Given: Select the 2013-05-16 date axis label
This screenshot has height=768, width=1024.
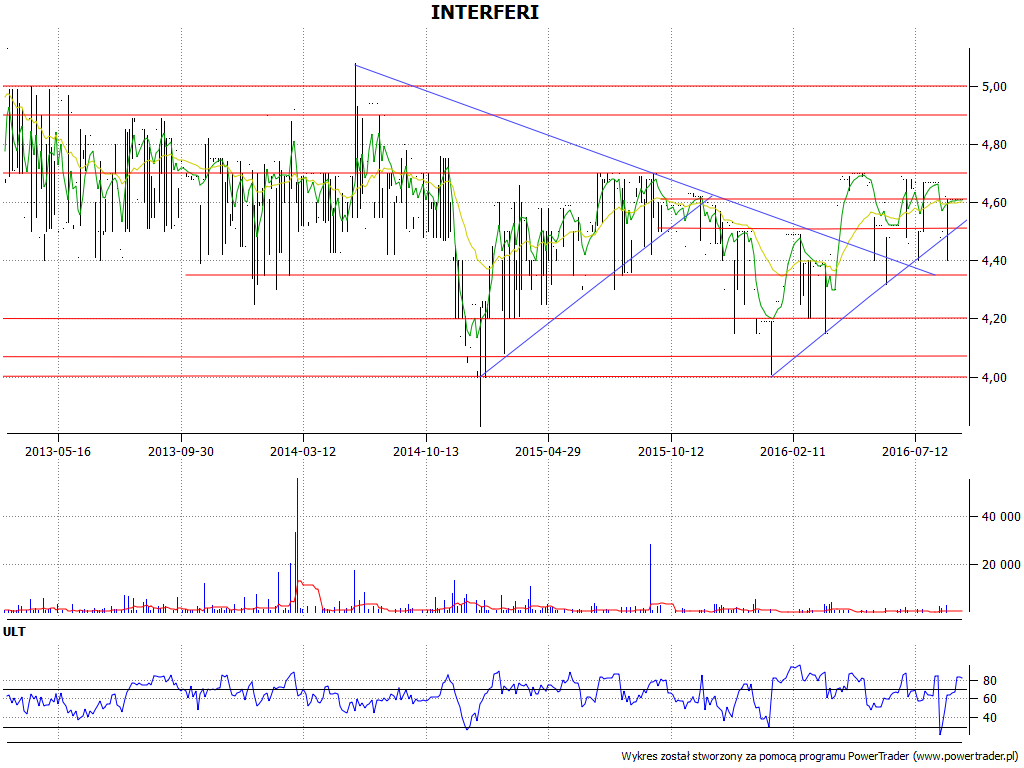Looking at the screenshot, I should 57,451.
